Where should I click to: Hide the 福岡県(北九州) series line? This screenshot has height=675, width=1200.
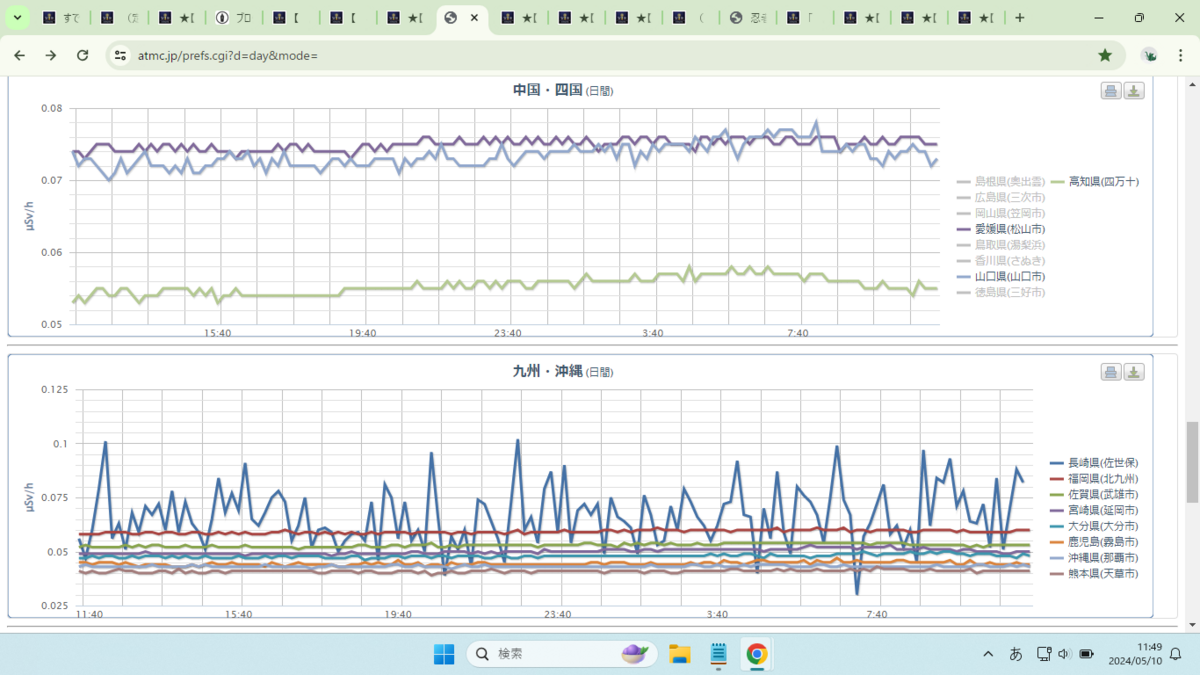(x=1095, y=479)
